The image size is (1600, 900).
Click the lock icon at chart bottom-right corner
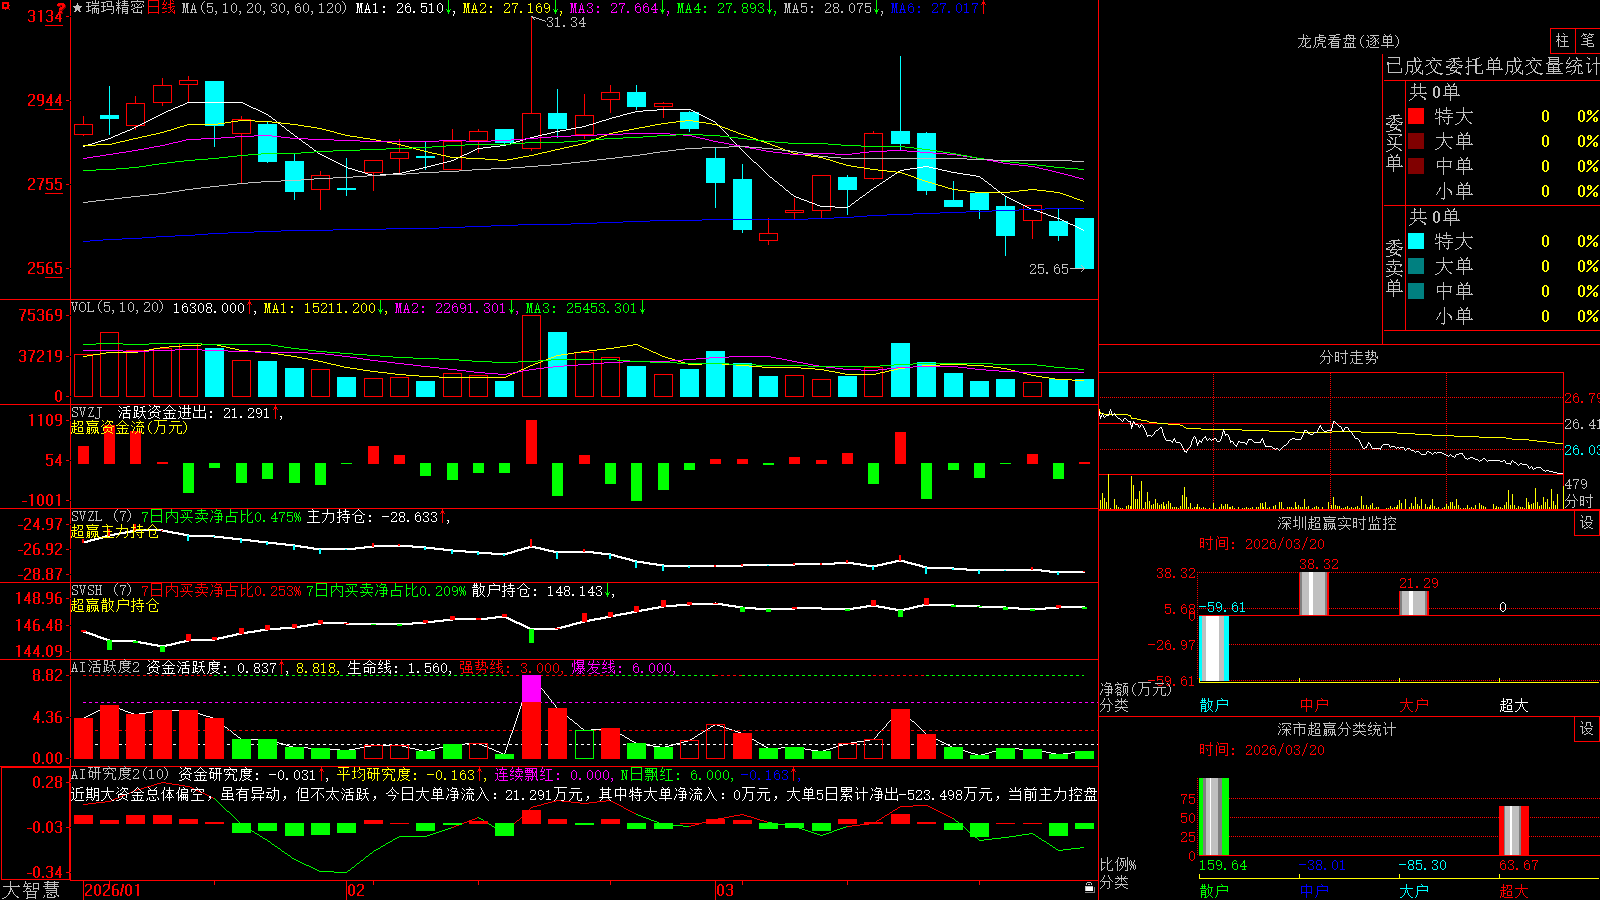tap(1090, 887)
